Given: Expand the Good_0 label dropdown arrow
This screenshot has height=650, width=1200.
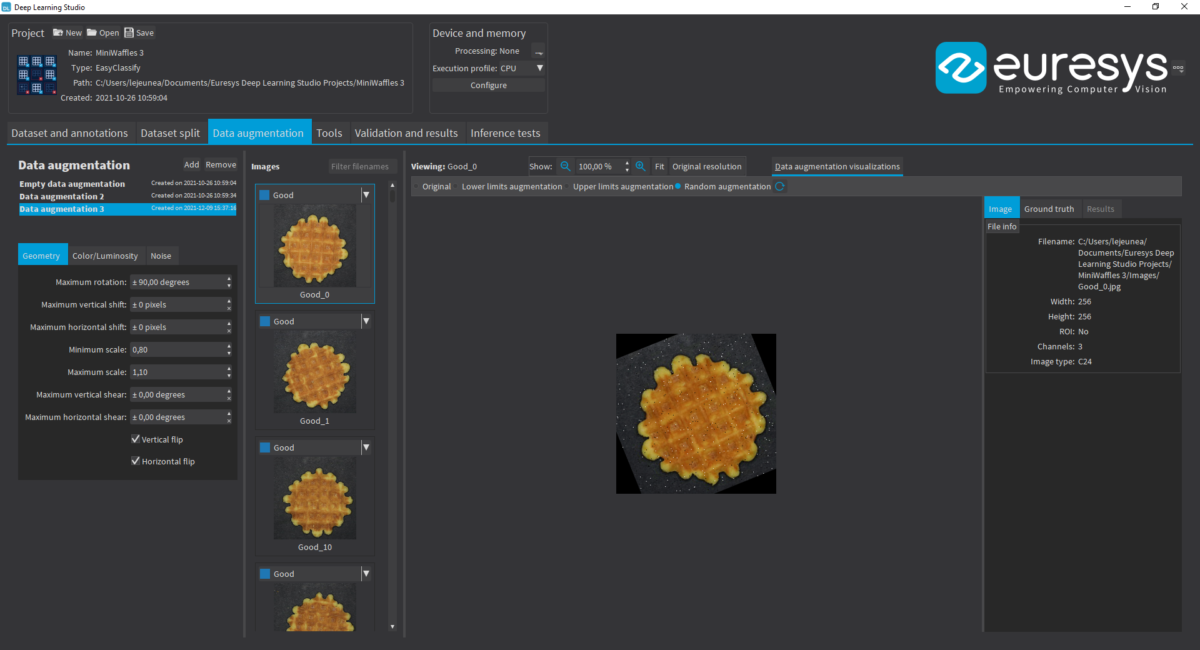Looking at the screenshot, I should point(366,195).
